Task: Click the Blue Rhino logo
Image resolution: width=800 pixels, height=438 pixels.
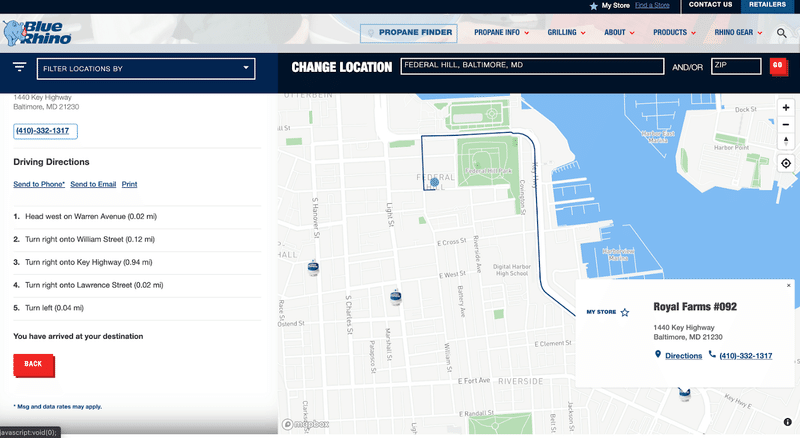Action: click(37, 33)
